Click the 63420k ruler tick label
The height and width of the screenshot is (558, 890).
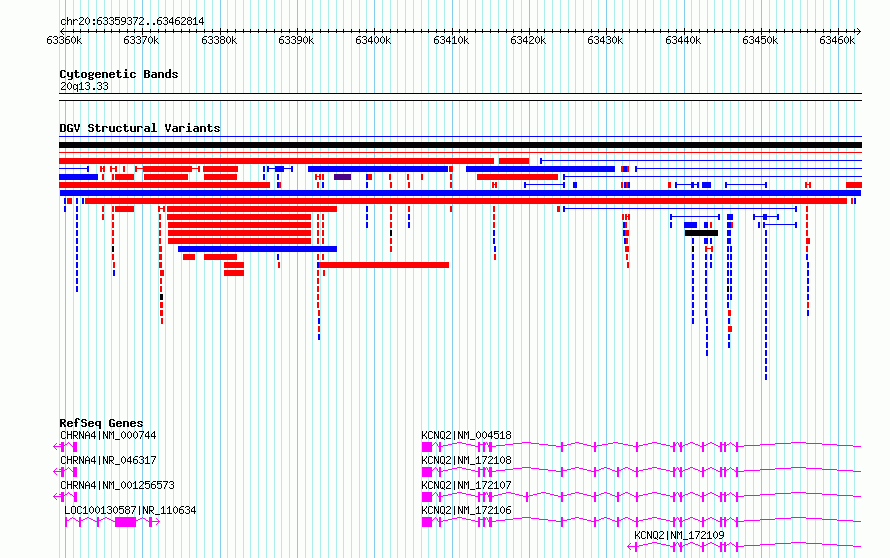(528, 40)
